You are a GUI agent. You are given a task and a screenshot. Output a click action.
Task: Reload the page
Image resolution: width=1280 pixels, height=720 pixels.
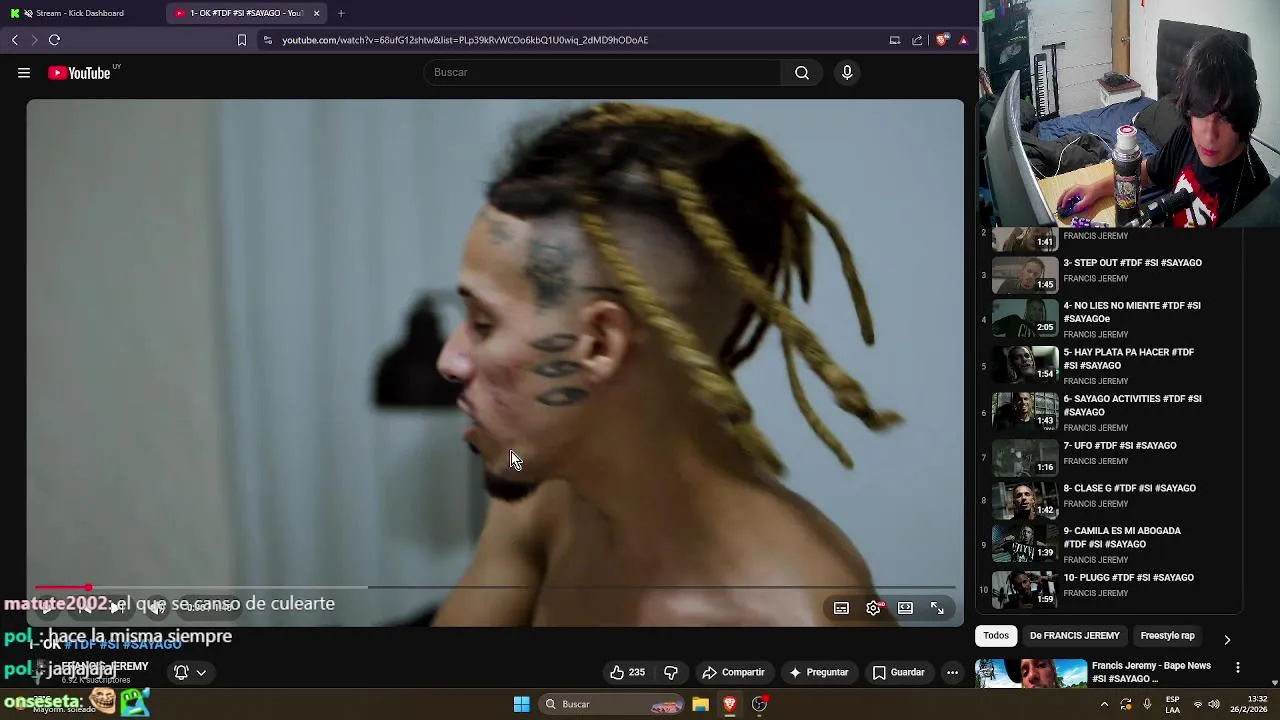coord(54,40)
